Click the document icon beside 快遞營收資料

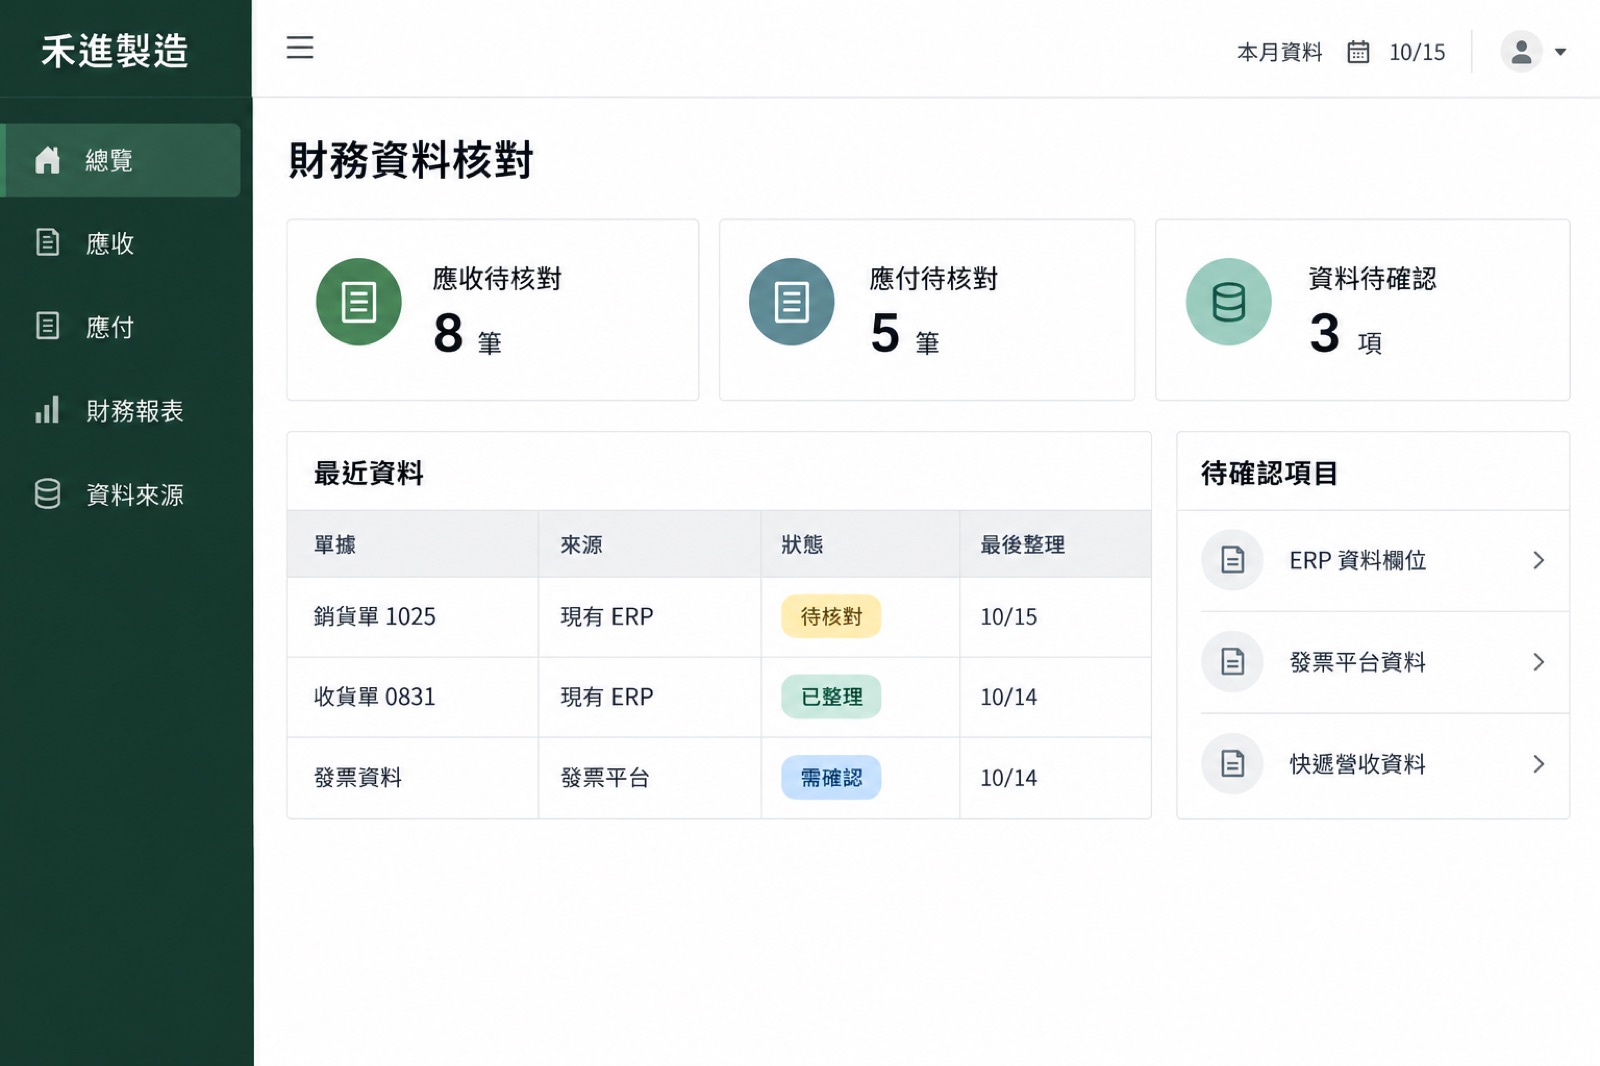tap(1232, 764)
